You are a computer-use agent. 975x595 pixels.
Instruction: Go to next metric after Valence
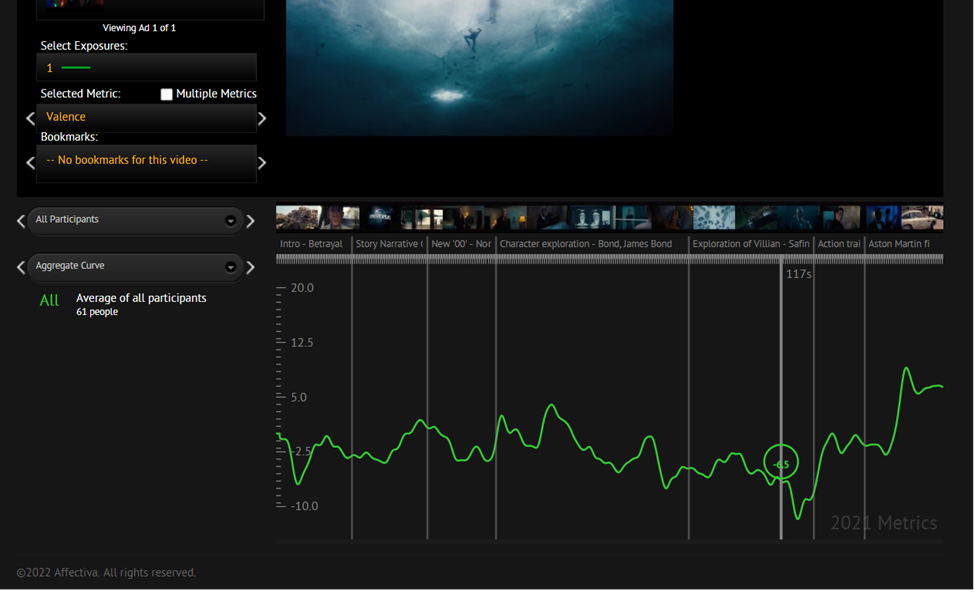pos(262,118)
